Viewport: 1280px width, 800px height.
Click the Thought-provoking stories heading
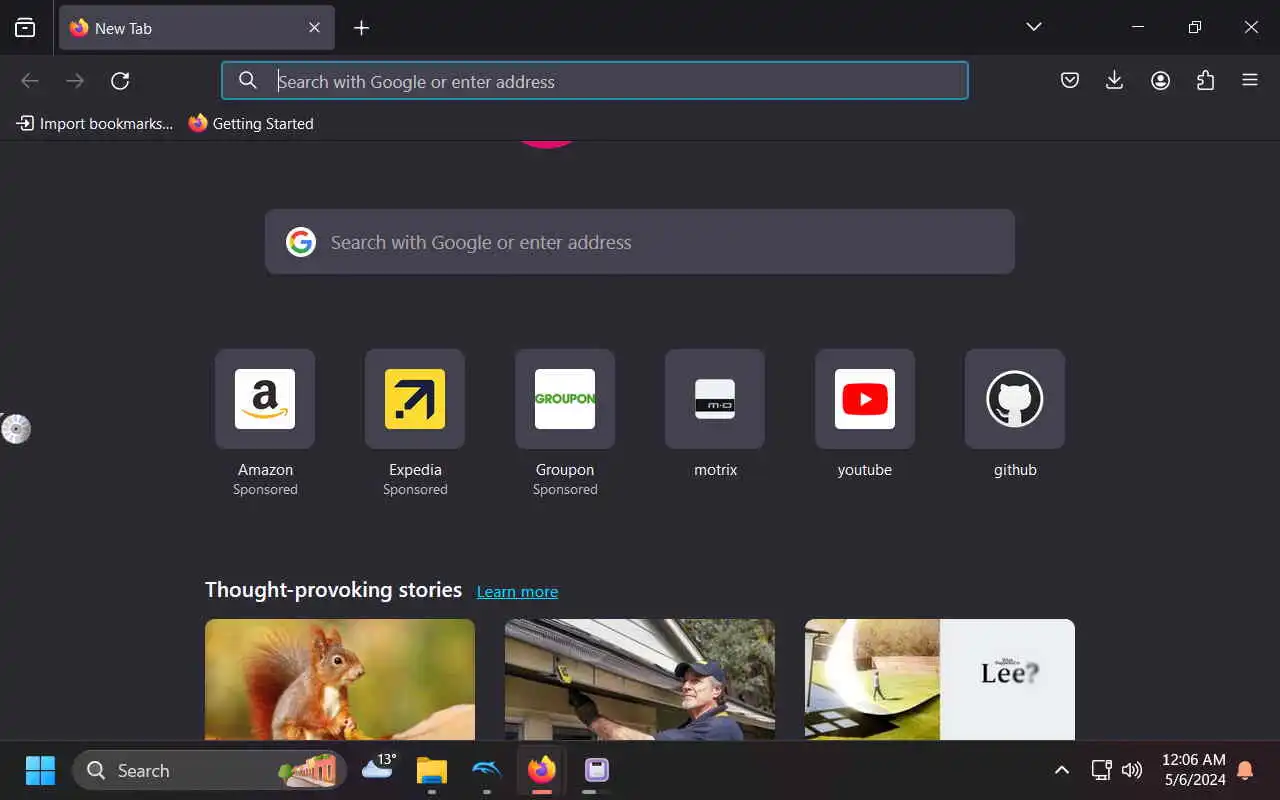pyautogui.click(x=333, y=590)
